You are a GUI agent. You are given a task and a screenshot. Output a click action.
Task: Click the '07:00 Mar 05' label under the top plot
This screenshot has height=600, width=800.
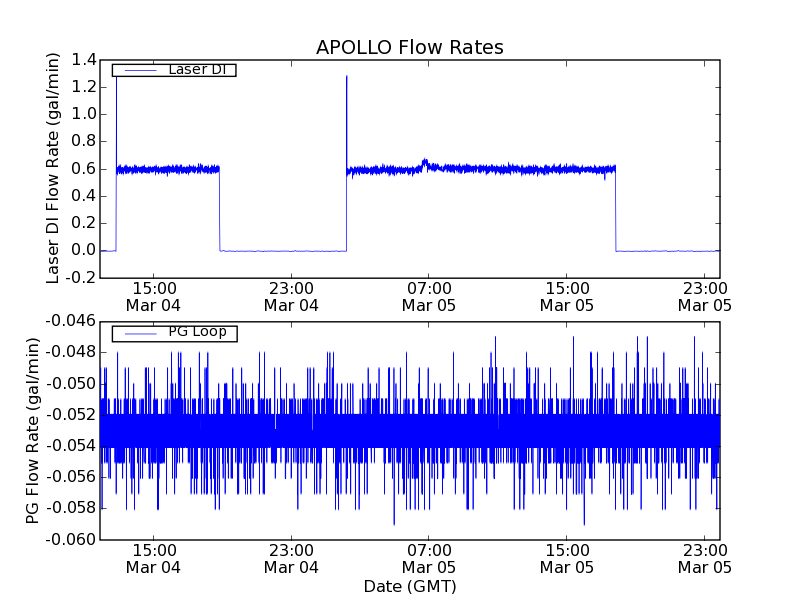pos(429,296)
